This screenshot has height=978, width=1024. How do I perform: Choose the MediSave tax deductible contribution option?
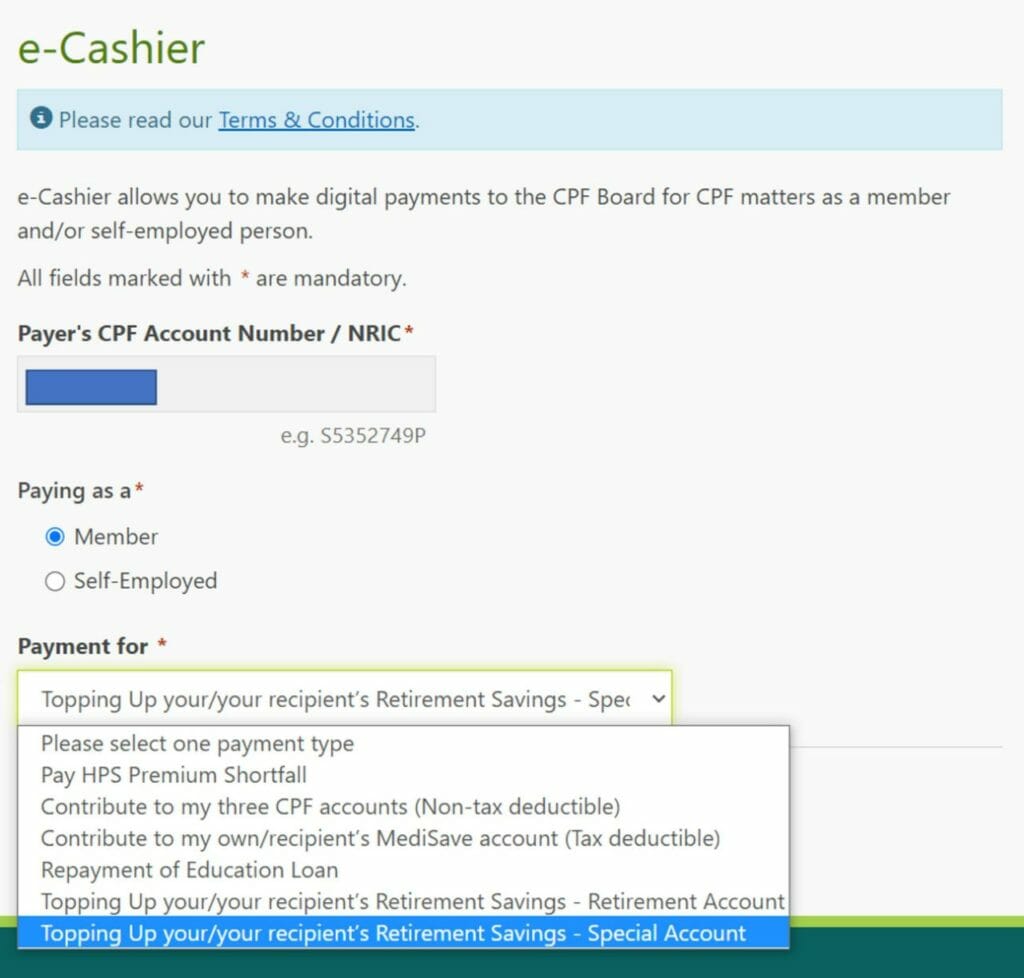pos(378,838)
